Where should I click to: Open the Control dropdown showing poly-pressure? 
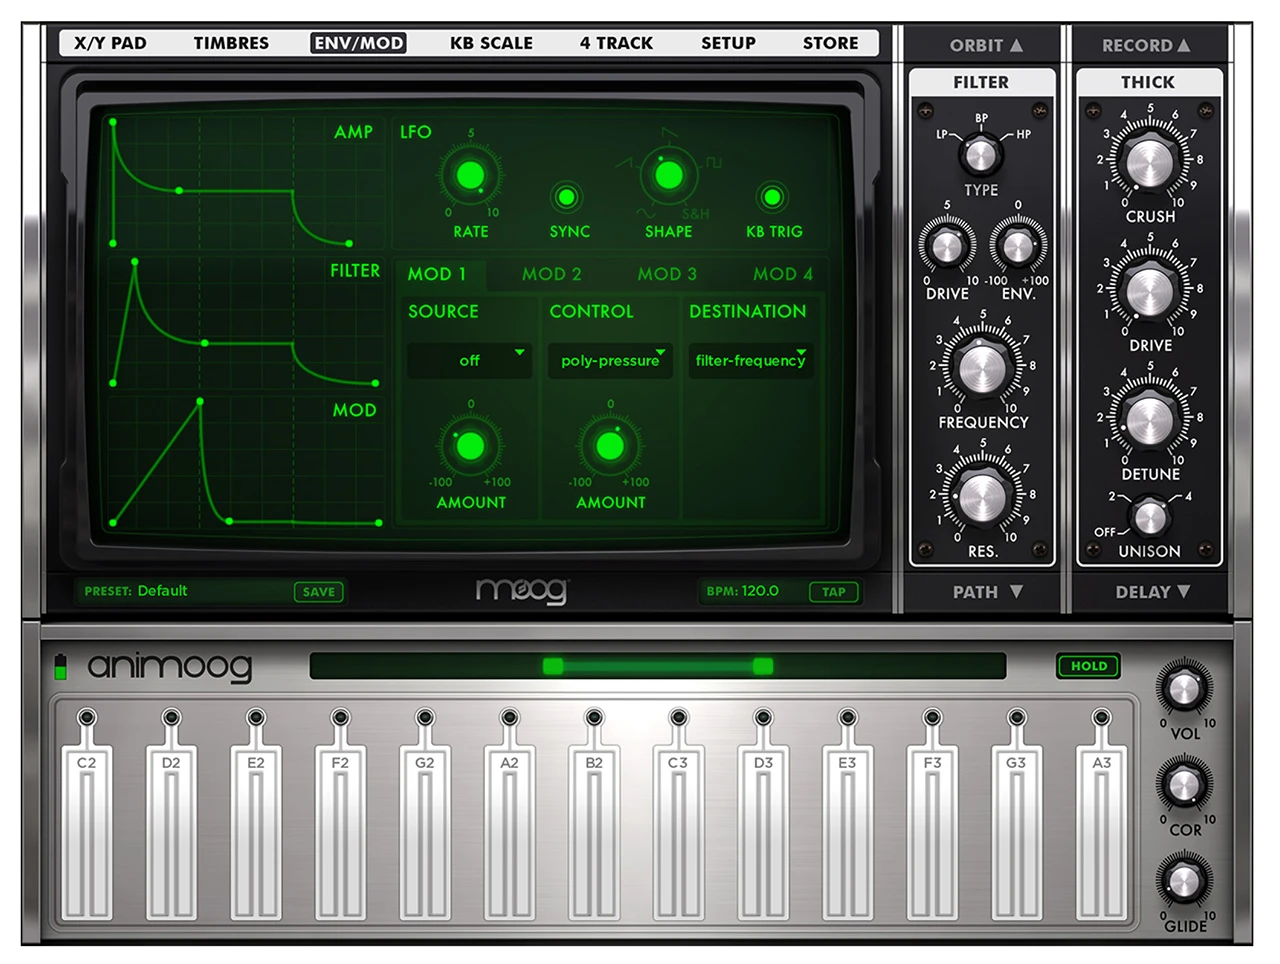point(610,360)
